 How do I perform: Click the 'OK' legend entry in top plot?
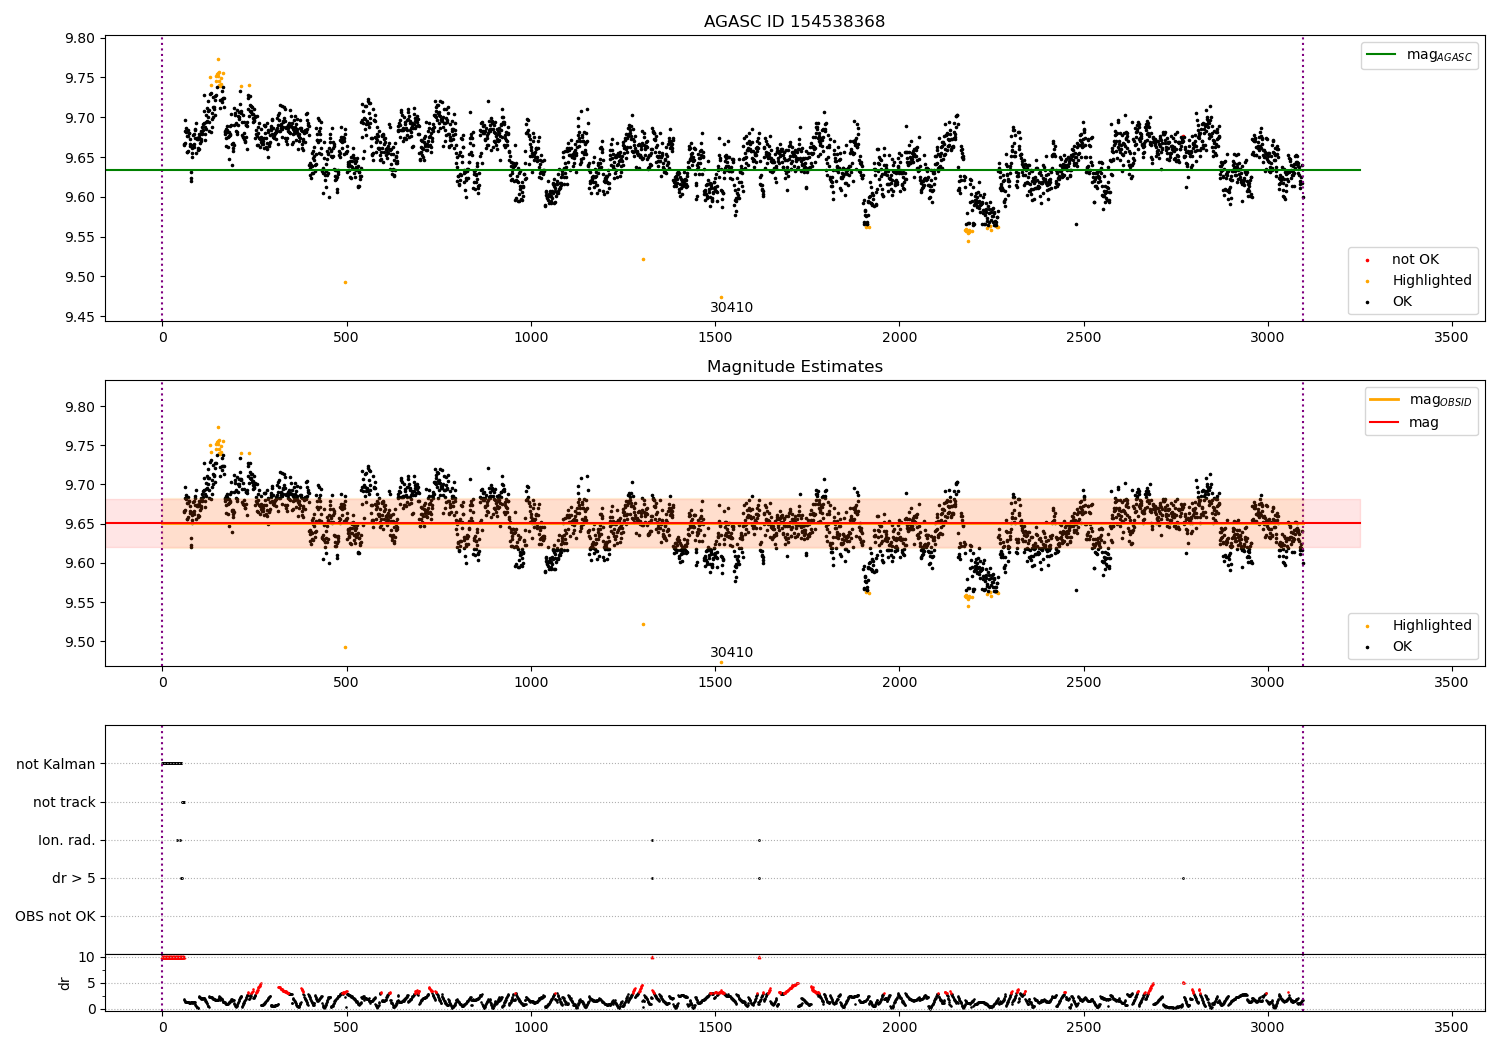pyautogui.click(x=1402, y=301)
